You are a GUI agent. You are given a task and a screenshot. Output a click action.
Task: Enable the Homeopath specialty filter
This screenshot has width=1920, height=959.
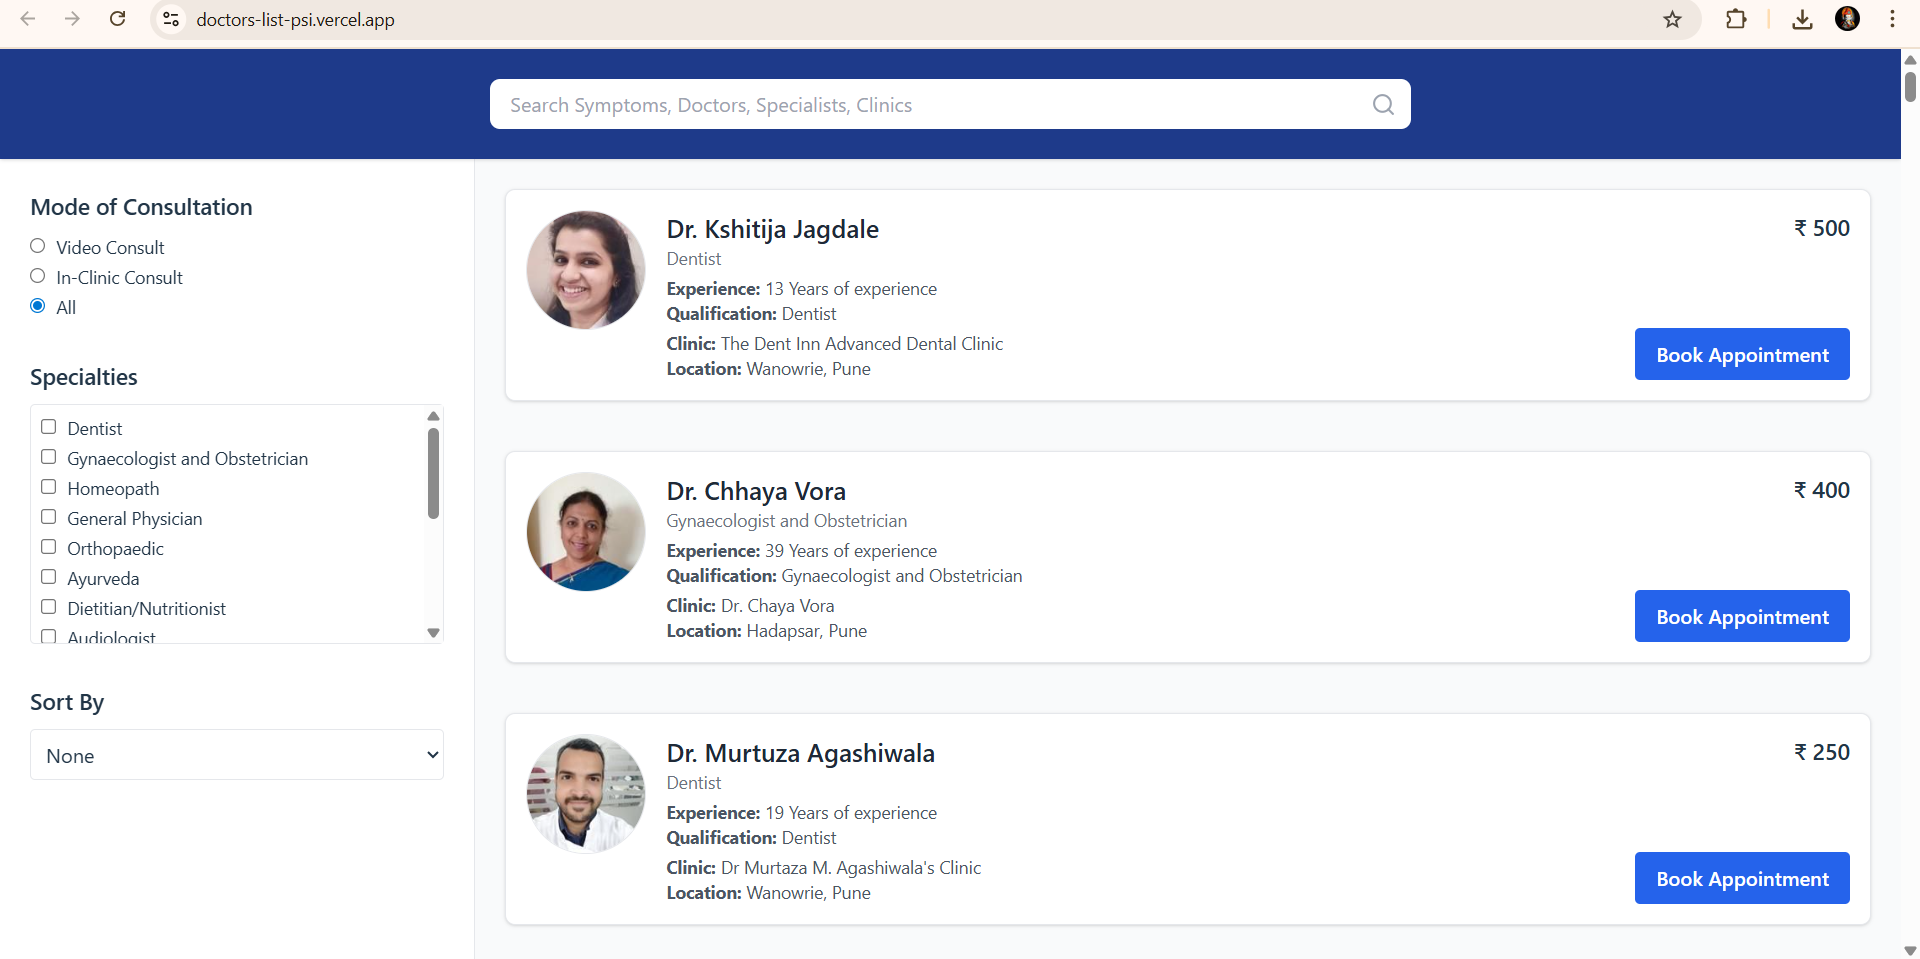[x=48, y=487]
